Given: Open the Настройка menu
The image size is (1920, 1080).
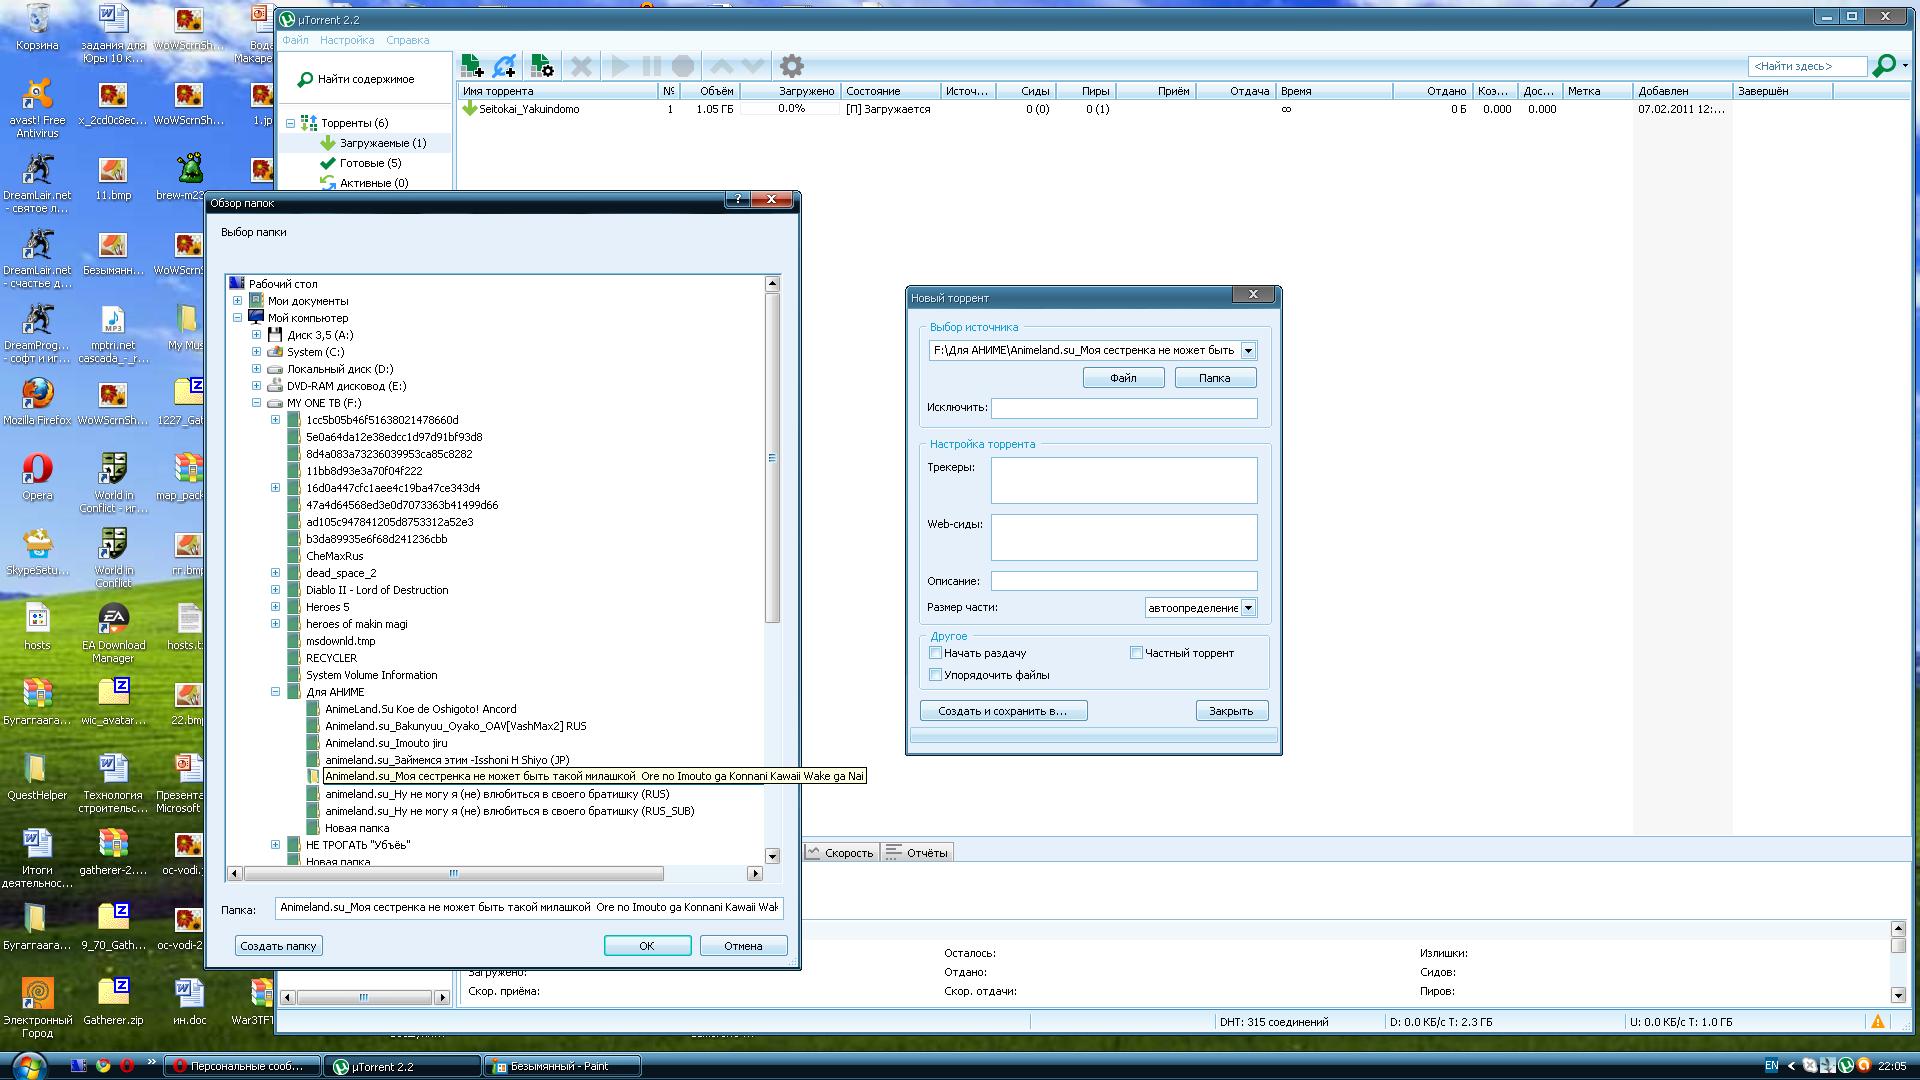Looking at the screenshot, I should pos(347,40).
